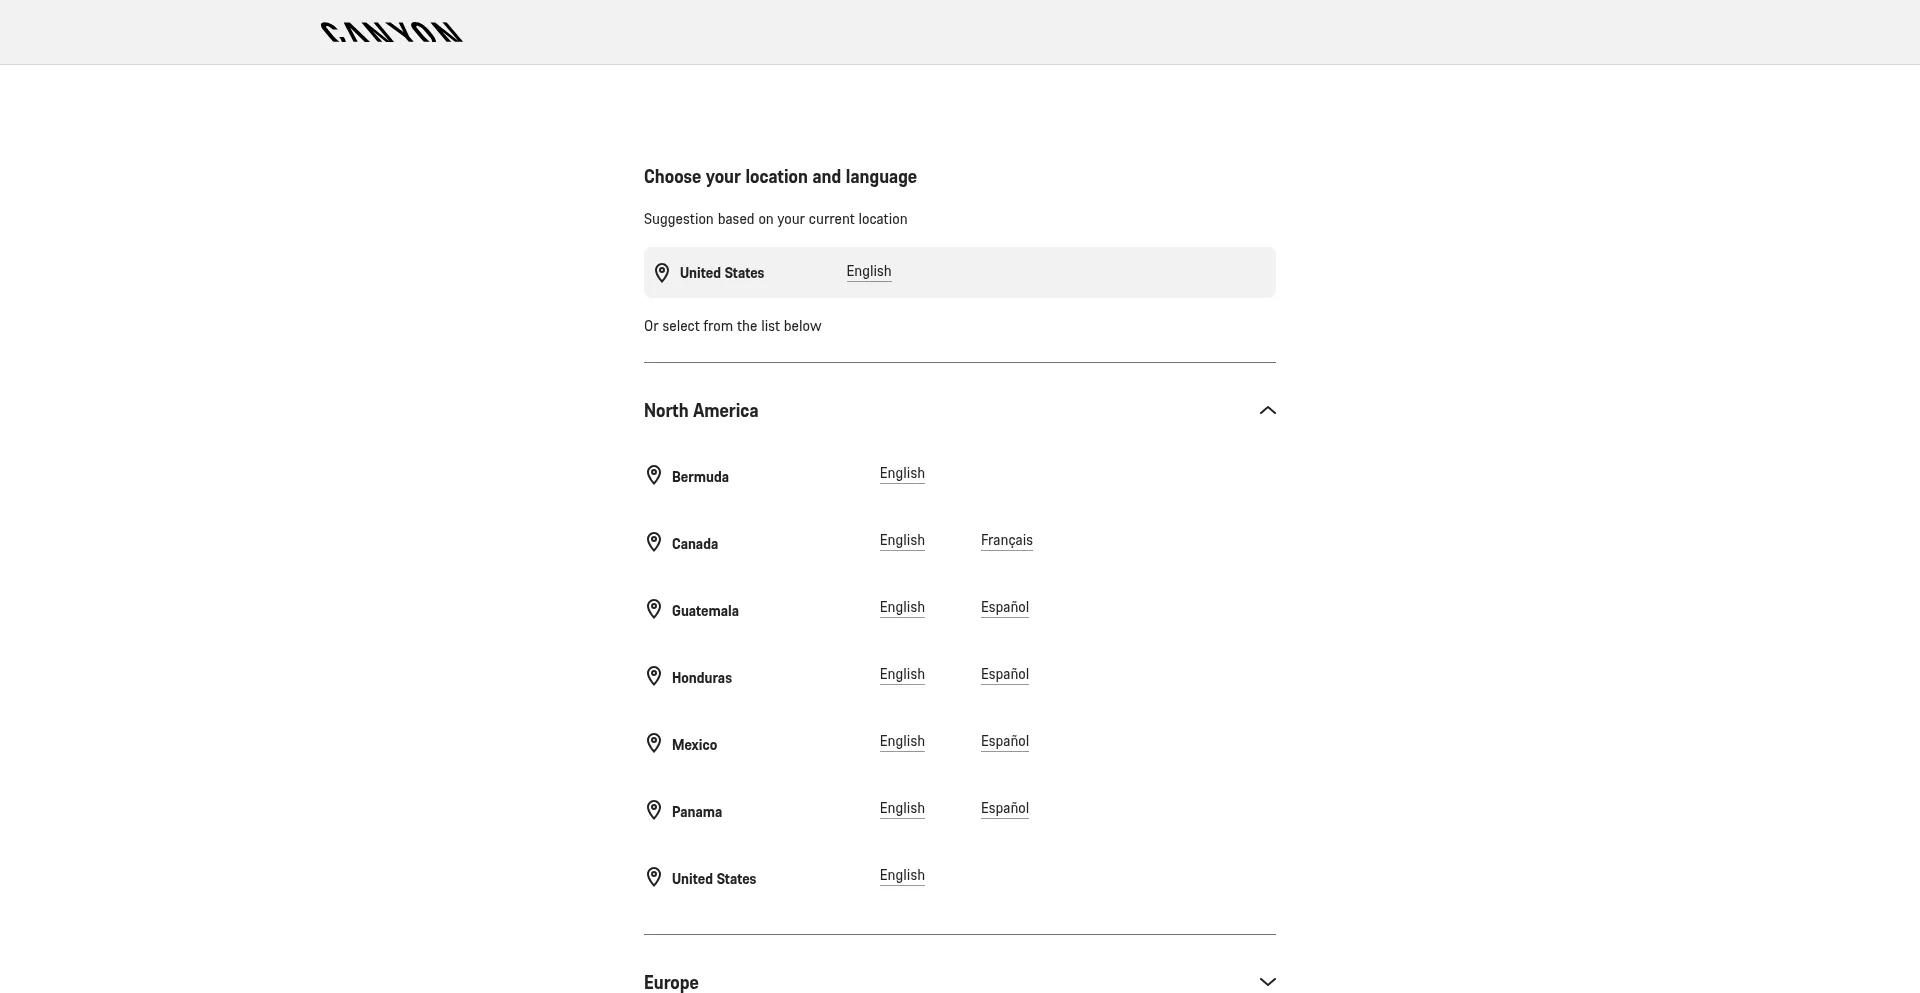Click United States name in North America list

point(714,879)
